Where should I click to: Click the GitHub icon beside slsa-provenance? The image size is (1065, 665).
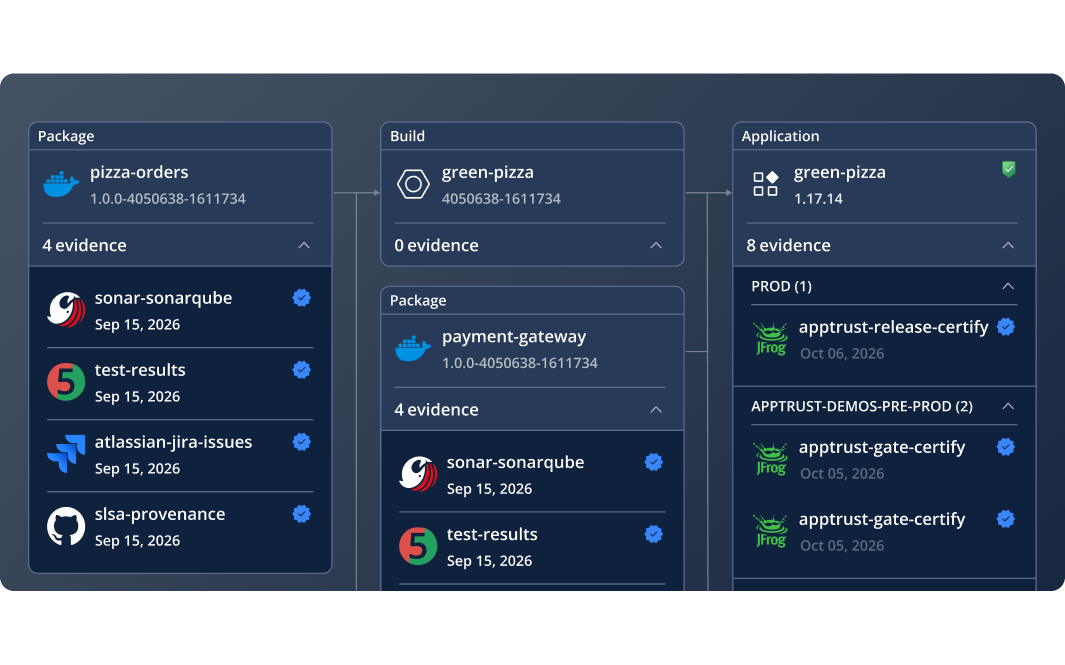click(x=66, y=526)
